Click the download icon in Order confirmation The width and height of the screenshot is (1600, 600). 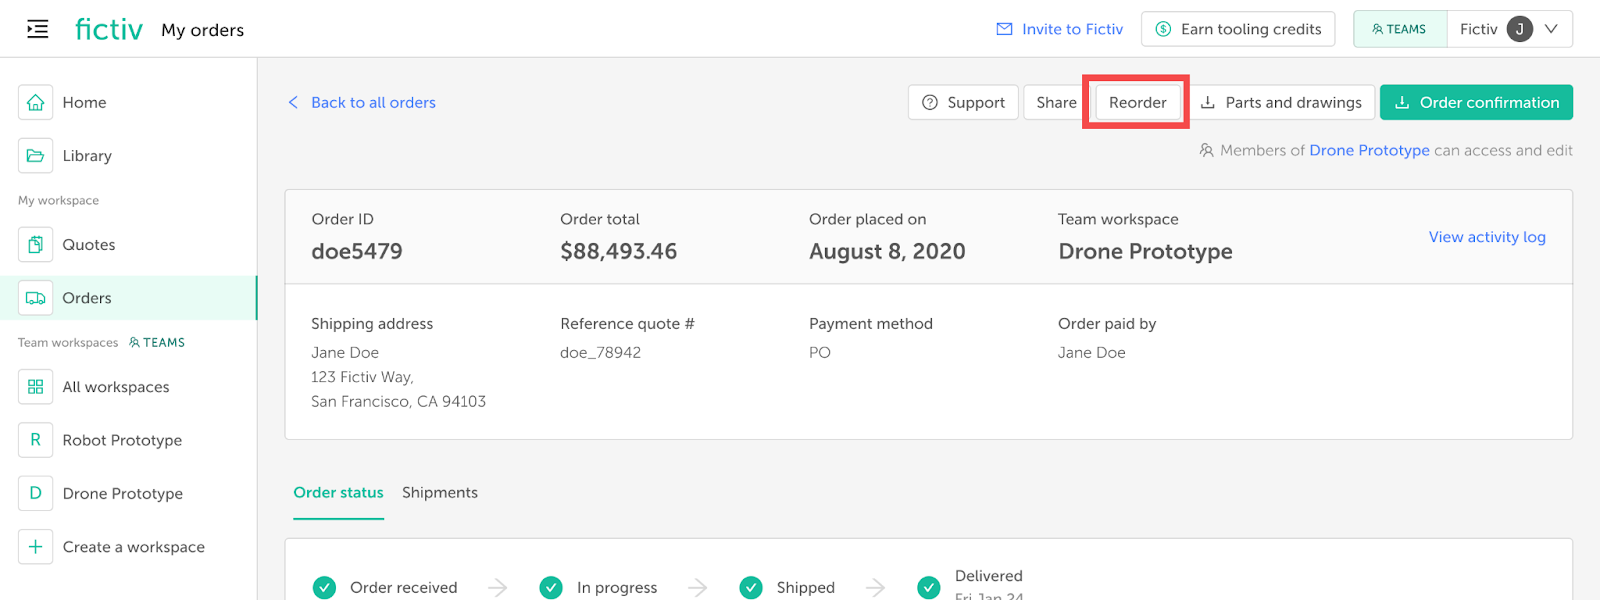point(1402,102)
